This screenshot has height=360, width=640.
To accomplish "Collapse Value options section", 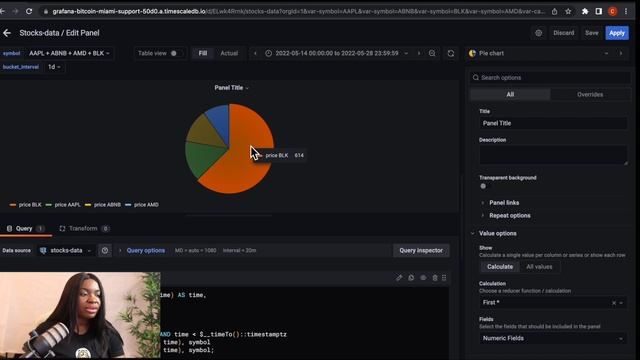I will (497, 233).
